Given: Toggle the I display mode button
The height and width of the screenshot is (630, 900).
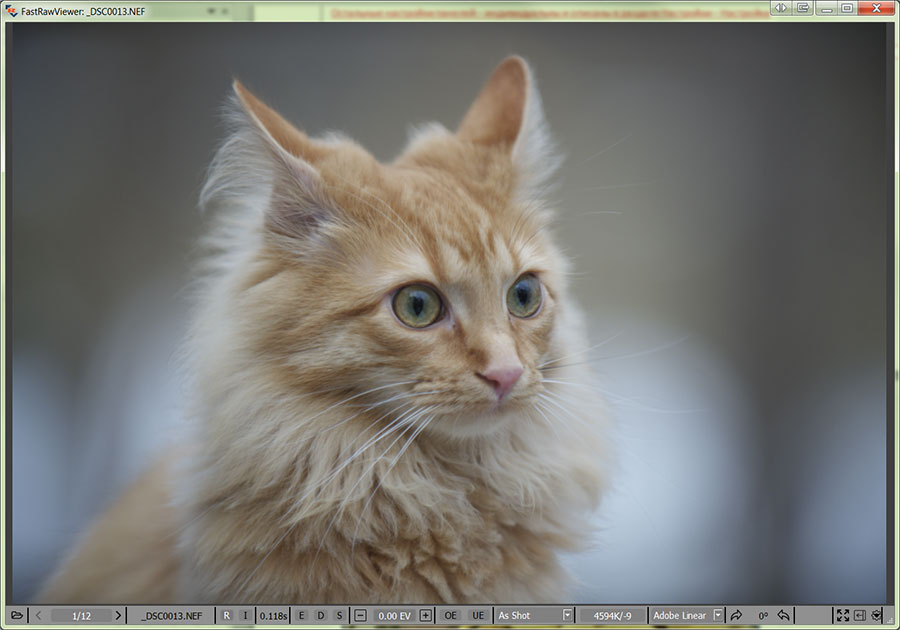Looking at the screenshot, I should (x=244, y=615).
